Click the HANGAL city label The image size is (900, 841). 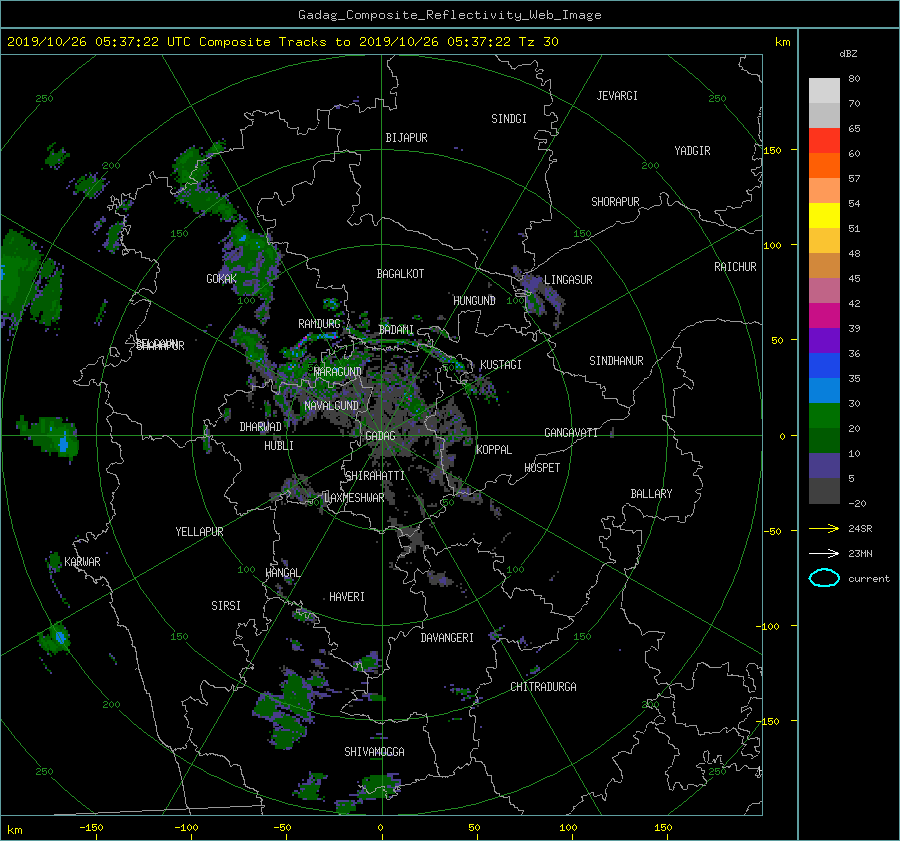point(282,573)
